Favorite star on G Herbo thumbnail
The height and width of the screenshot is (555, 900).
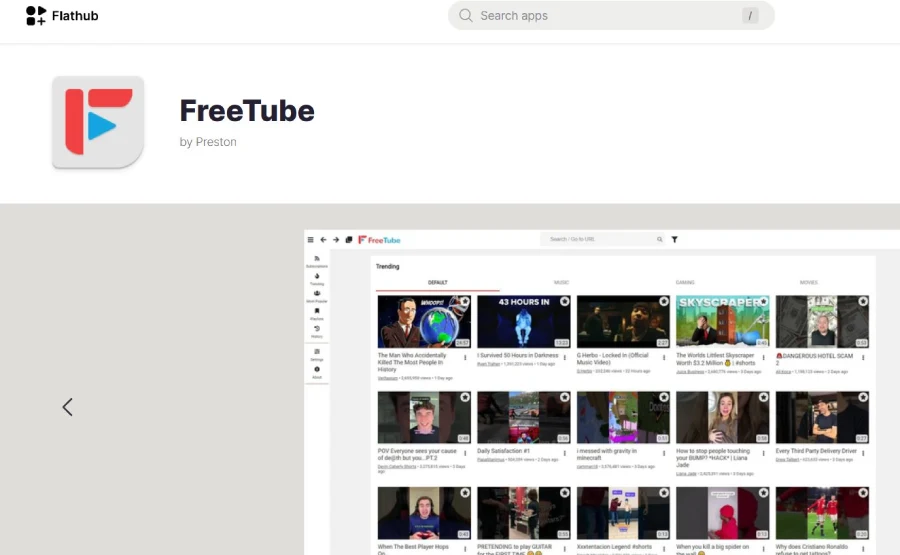click(664, 301)
